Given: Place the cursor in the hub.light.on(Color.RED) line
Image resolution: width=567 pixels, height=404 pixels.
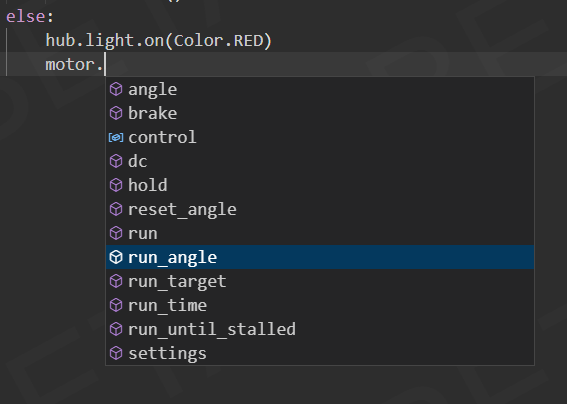Looking at the screenshot, I should click(x=158, y=40).
